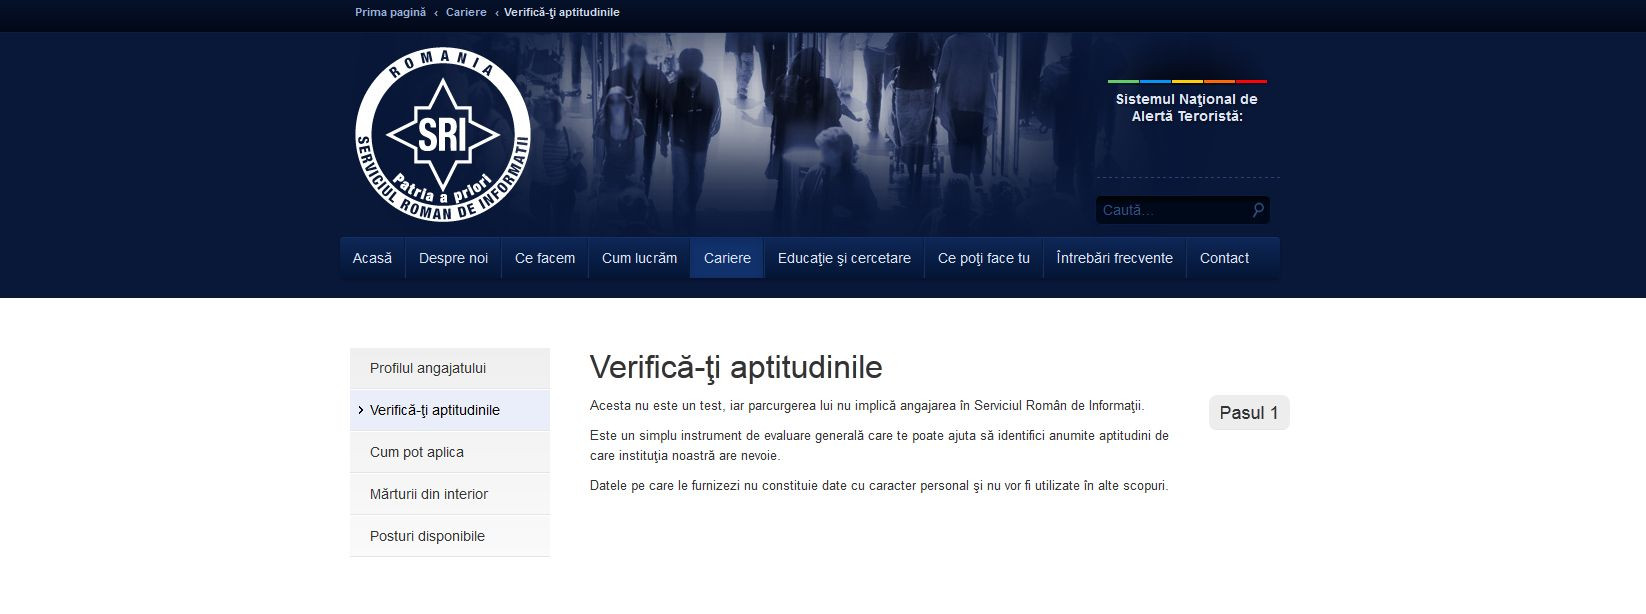Click the Verifică-ţi aptitudinile page heading
1646x614 pixels.
point(736,367)
